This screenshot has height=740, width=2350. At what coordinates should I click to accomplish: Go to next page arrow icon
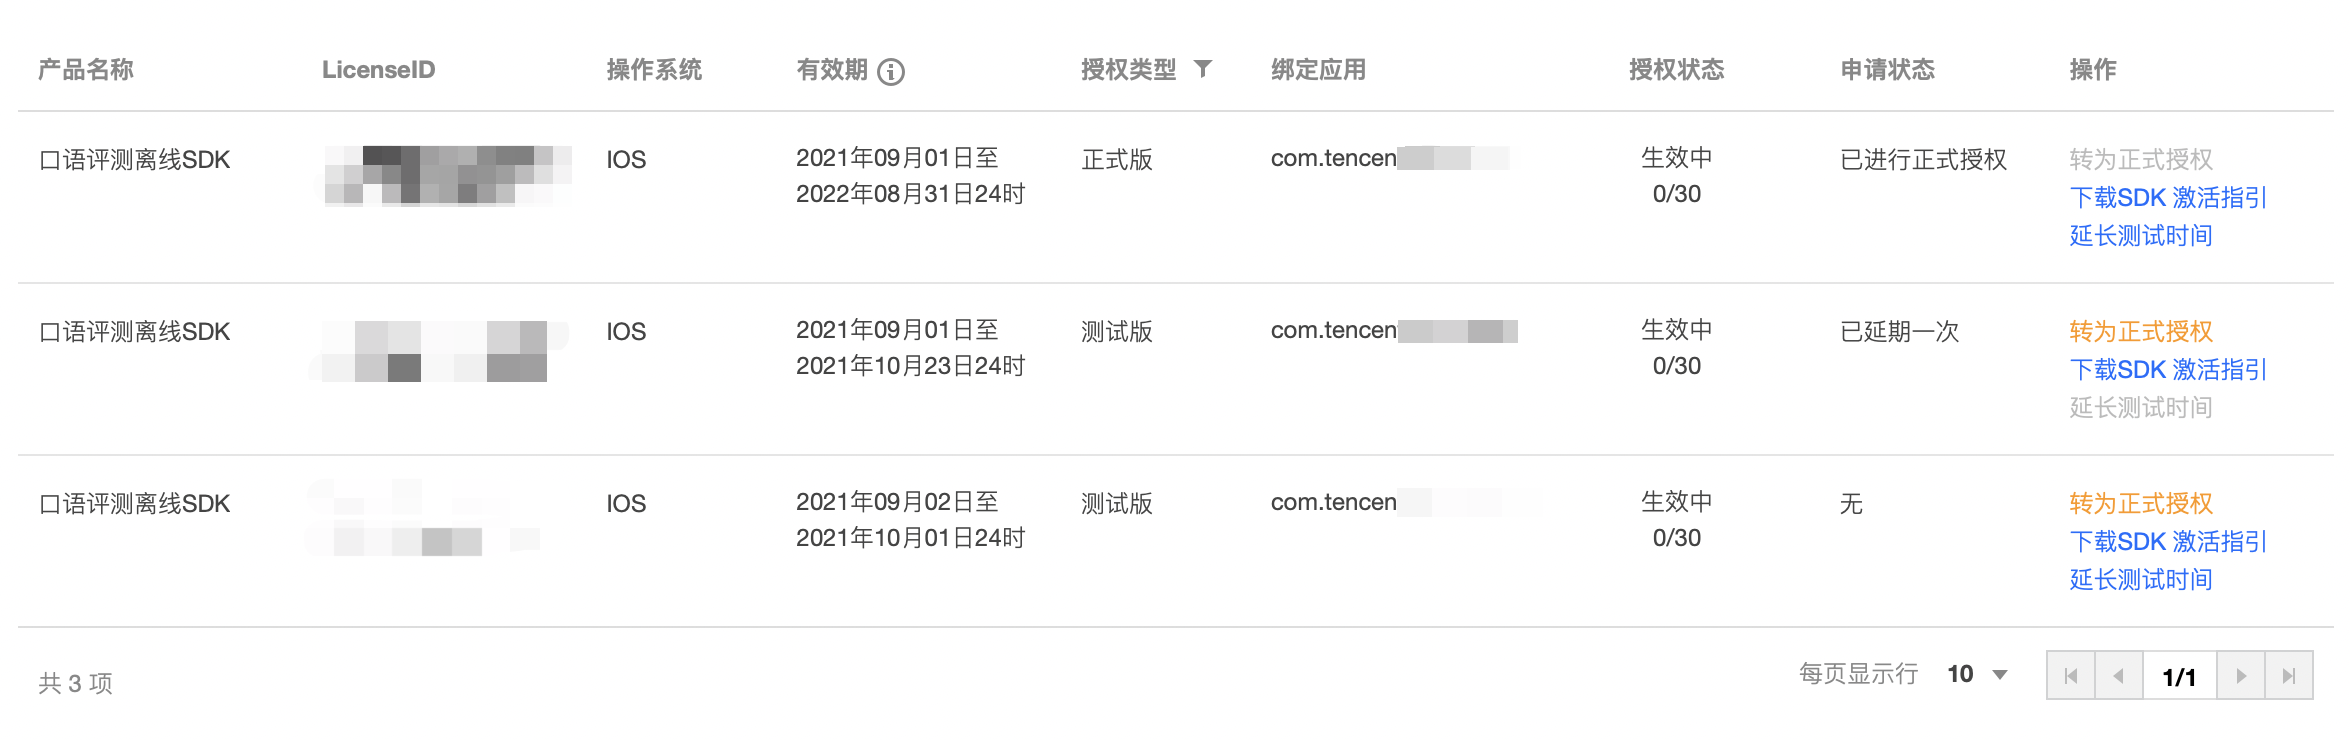tap(2241, 676)
